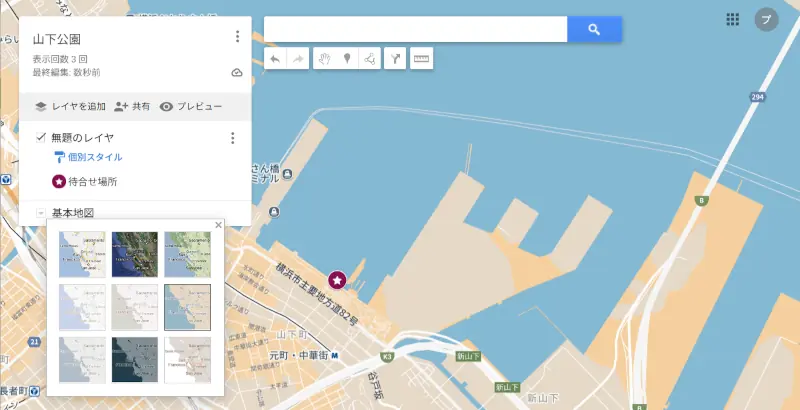Image resolution: width=800 pixels, height=410 pixels.
Task: Click レイヤを追加 to add a layer
Action: coord(70,106)
